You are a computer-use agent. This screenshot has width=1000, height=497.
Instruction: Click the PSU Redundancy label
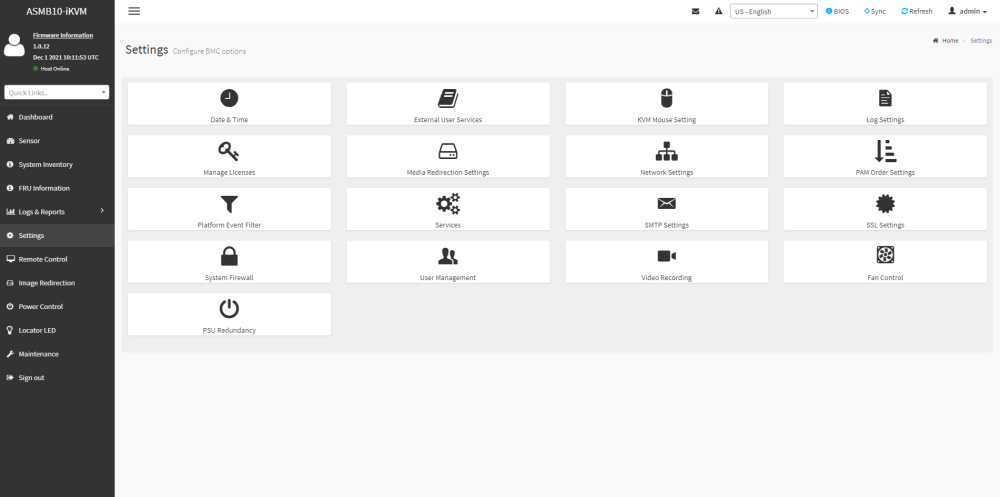[x=229, y=330]
